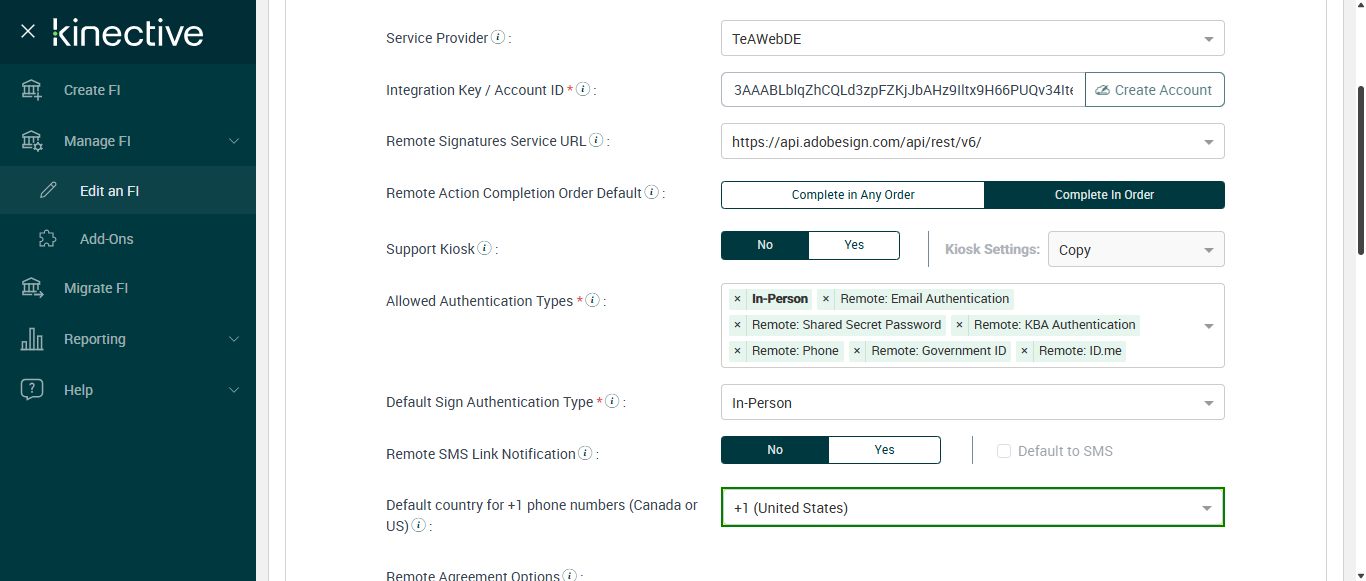Screen dimensions: 1366x581
Task: Click the vertical page scrollbar
Action: 1359,170
